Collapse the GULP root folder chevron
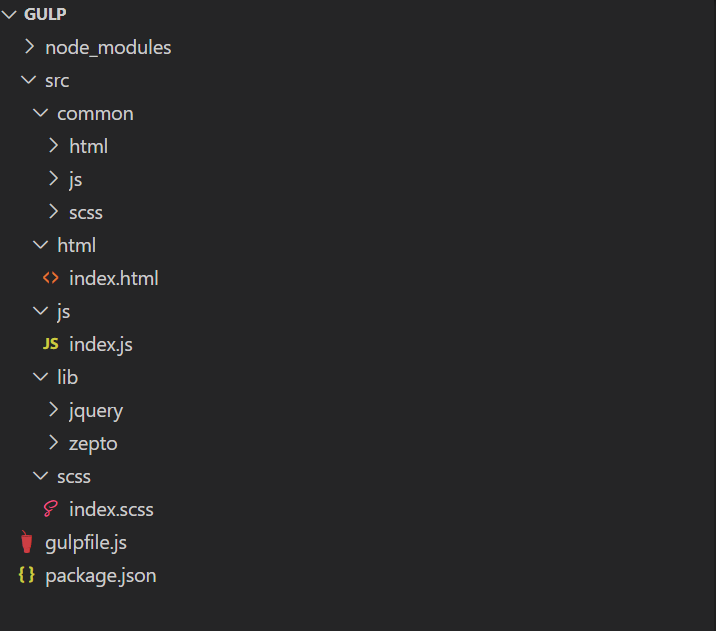This screenshot has width=716, height=631. 10,14
